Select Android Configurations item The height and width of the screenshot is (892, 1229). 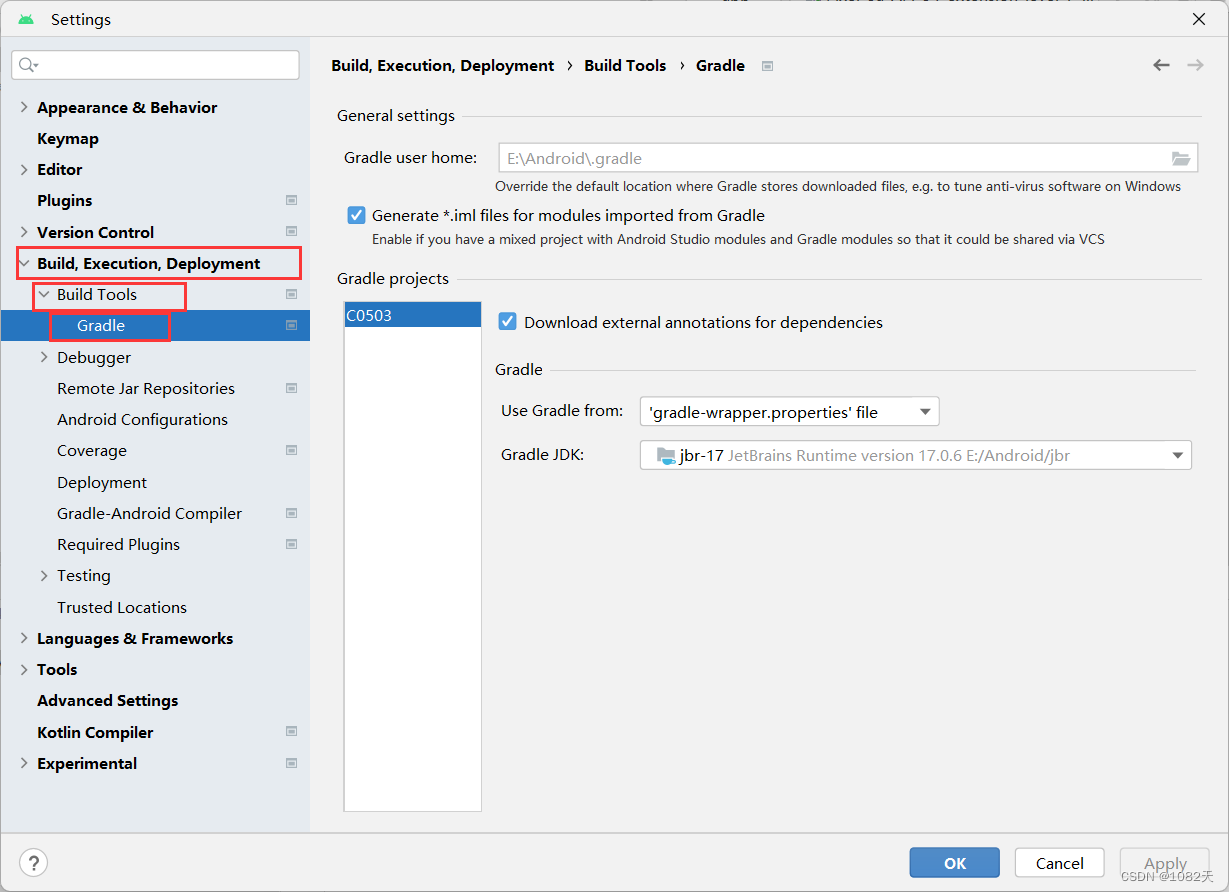point(142,419)
